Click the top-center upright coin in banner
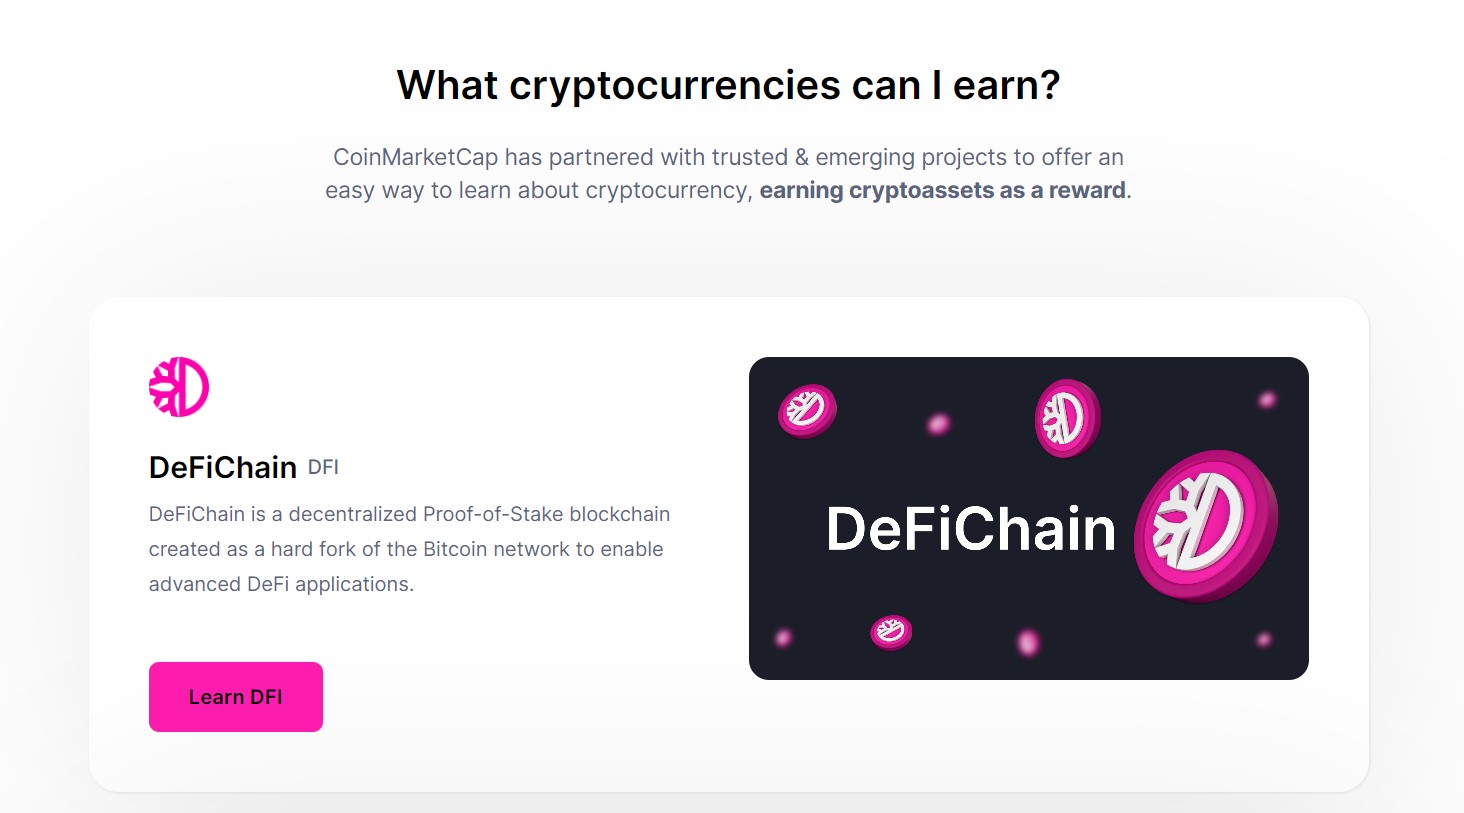This screenshot has height=813, width=1464. coord(1067,418)
